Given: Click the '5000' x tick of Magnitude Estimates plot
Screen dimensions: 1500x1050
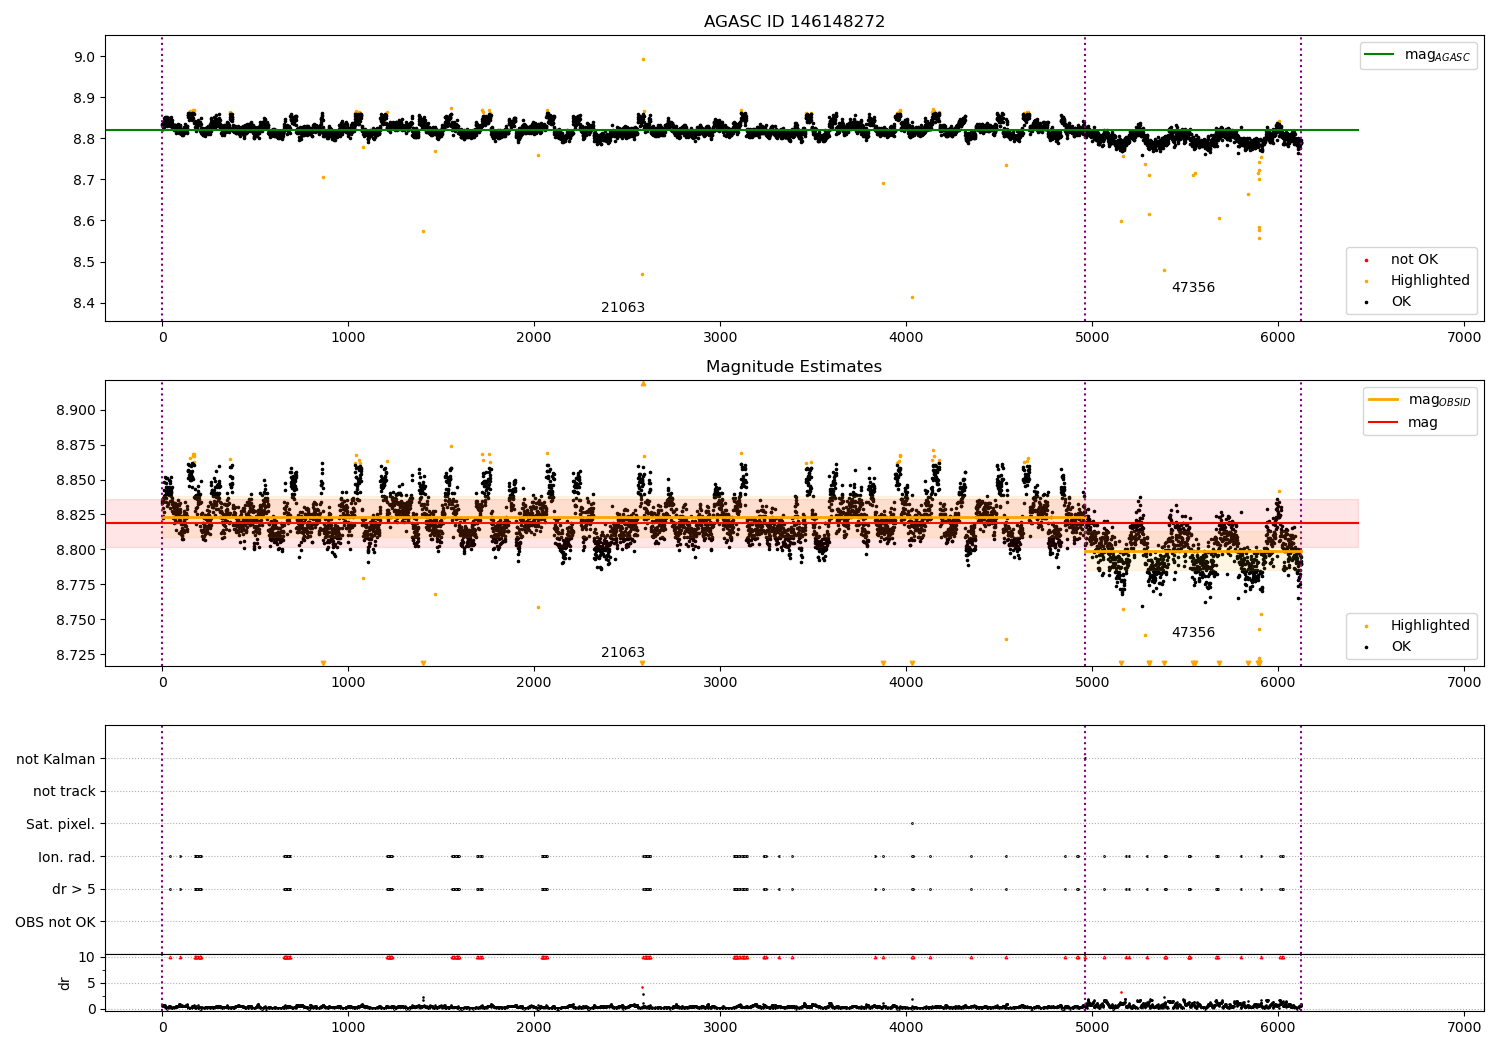Looking at the screenshot, I should tap(1092, 683).
